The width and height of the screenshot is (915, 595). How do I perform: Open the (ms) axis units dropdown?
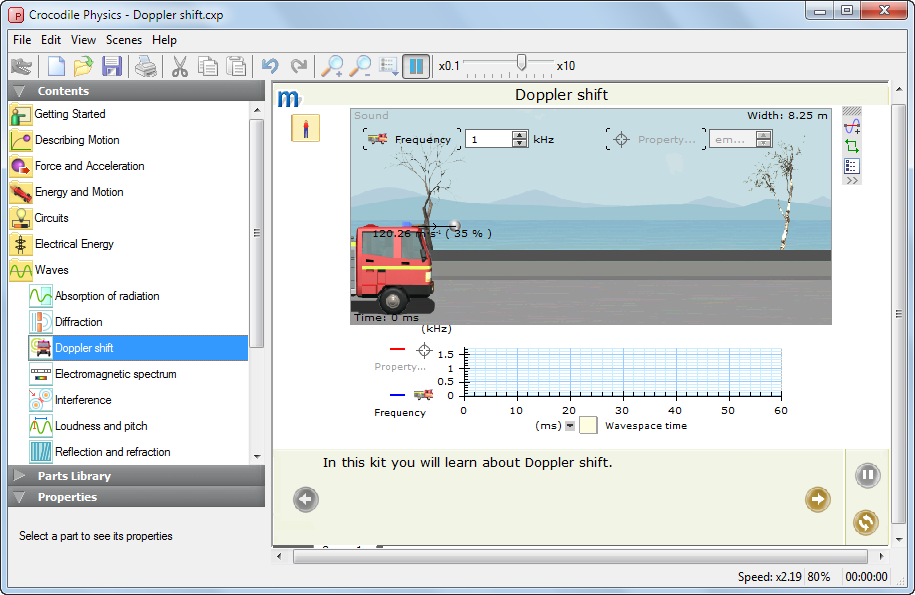[570, 426]
